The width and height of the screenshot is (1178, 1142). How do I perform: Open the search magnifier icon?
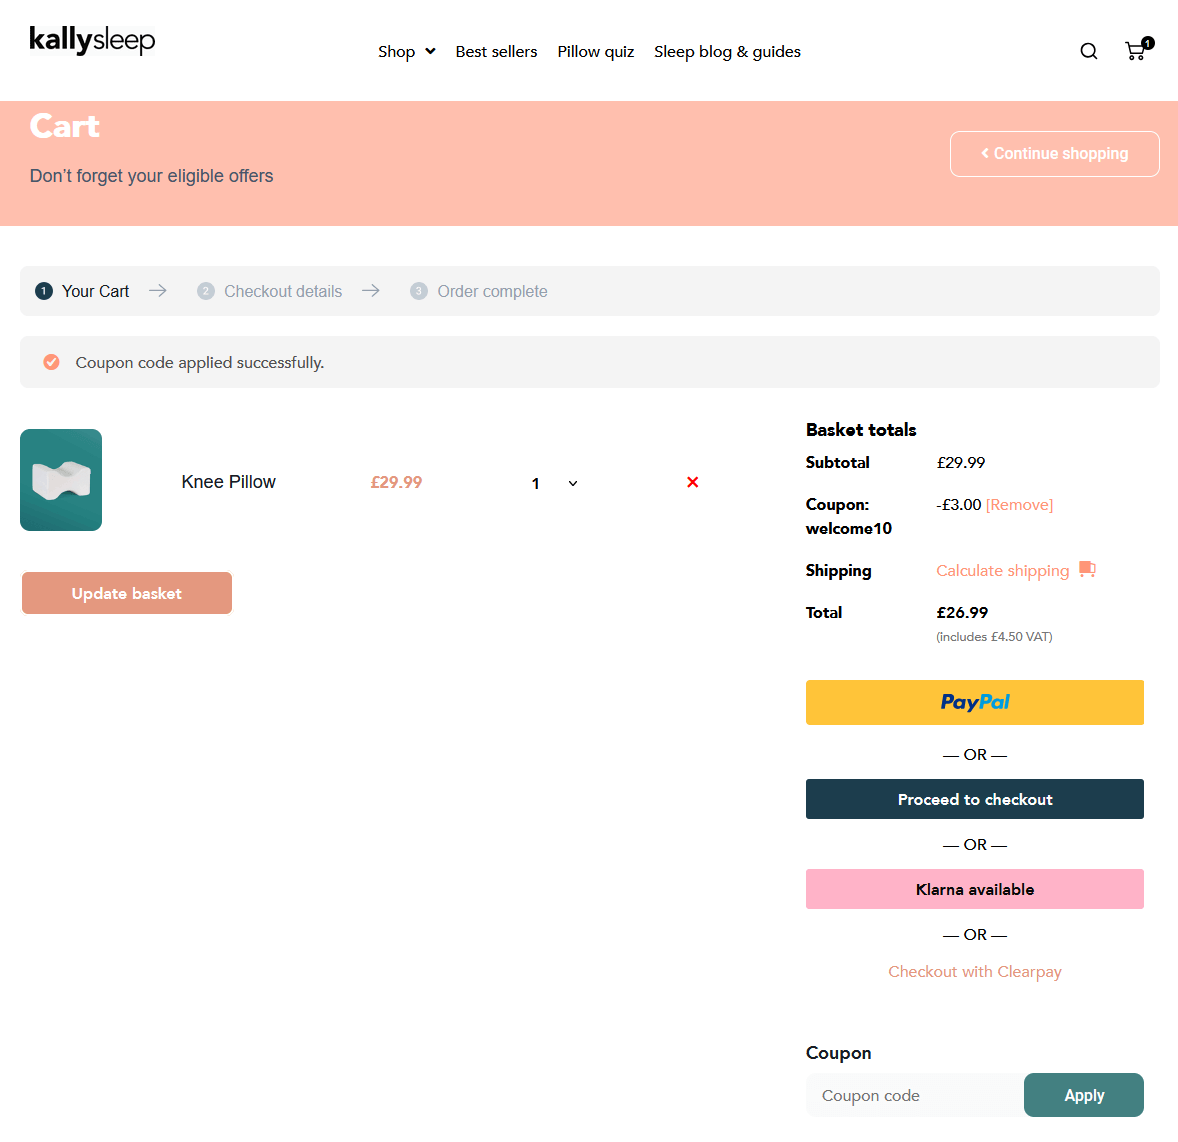click(x=1089, y=51)
